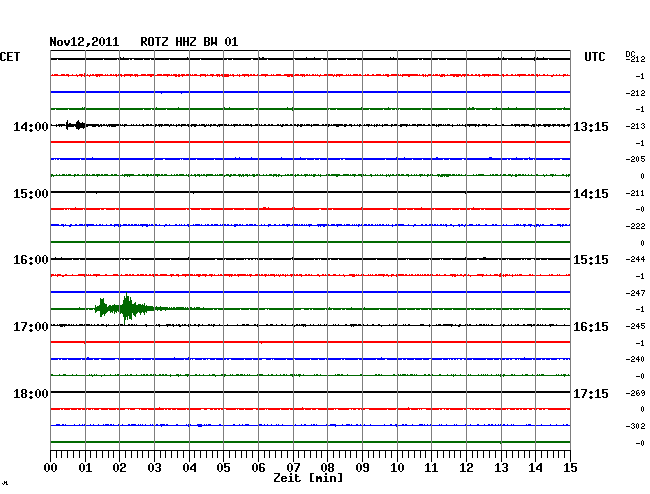650x494 pixels.
Task: Click the "15:15" UTC time label
Action: pos(591,260)
